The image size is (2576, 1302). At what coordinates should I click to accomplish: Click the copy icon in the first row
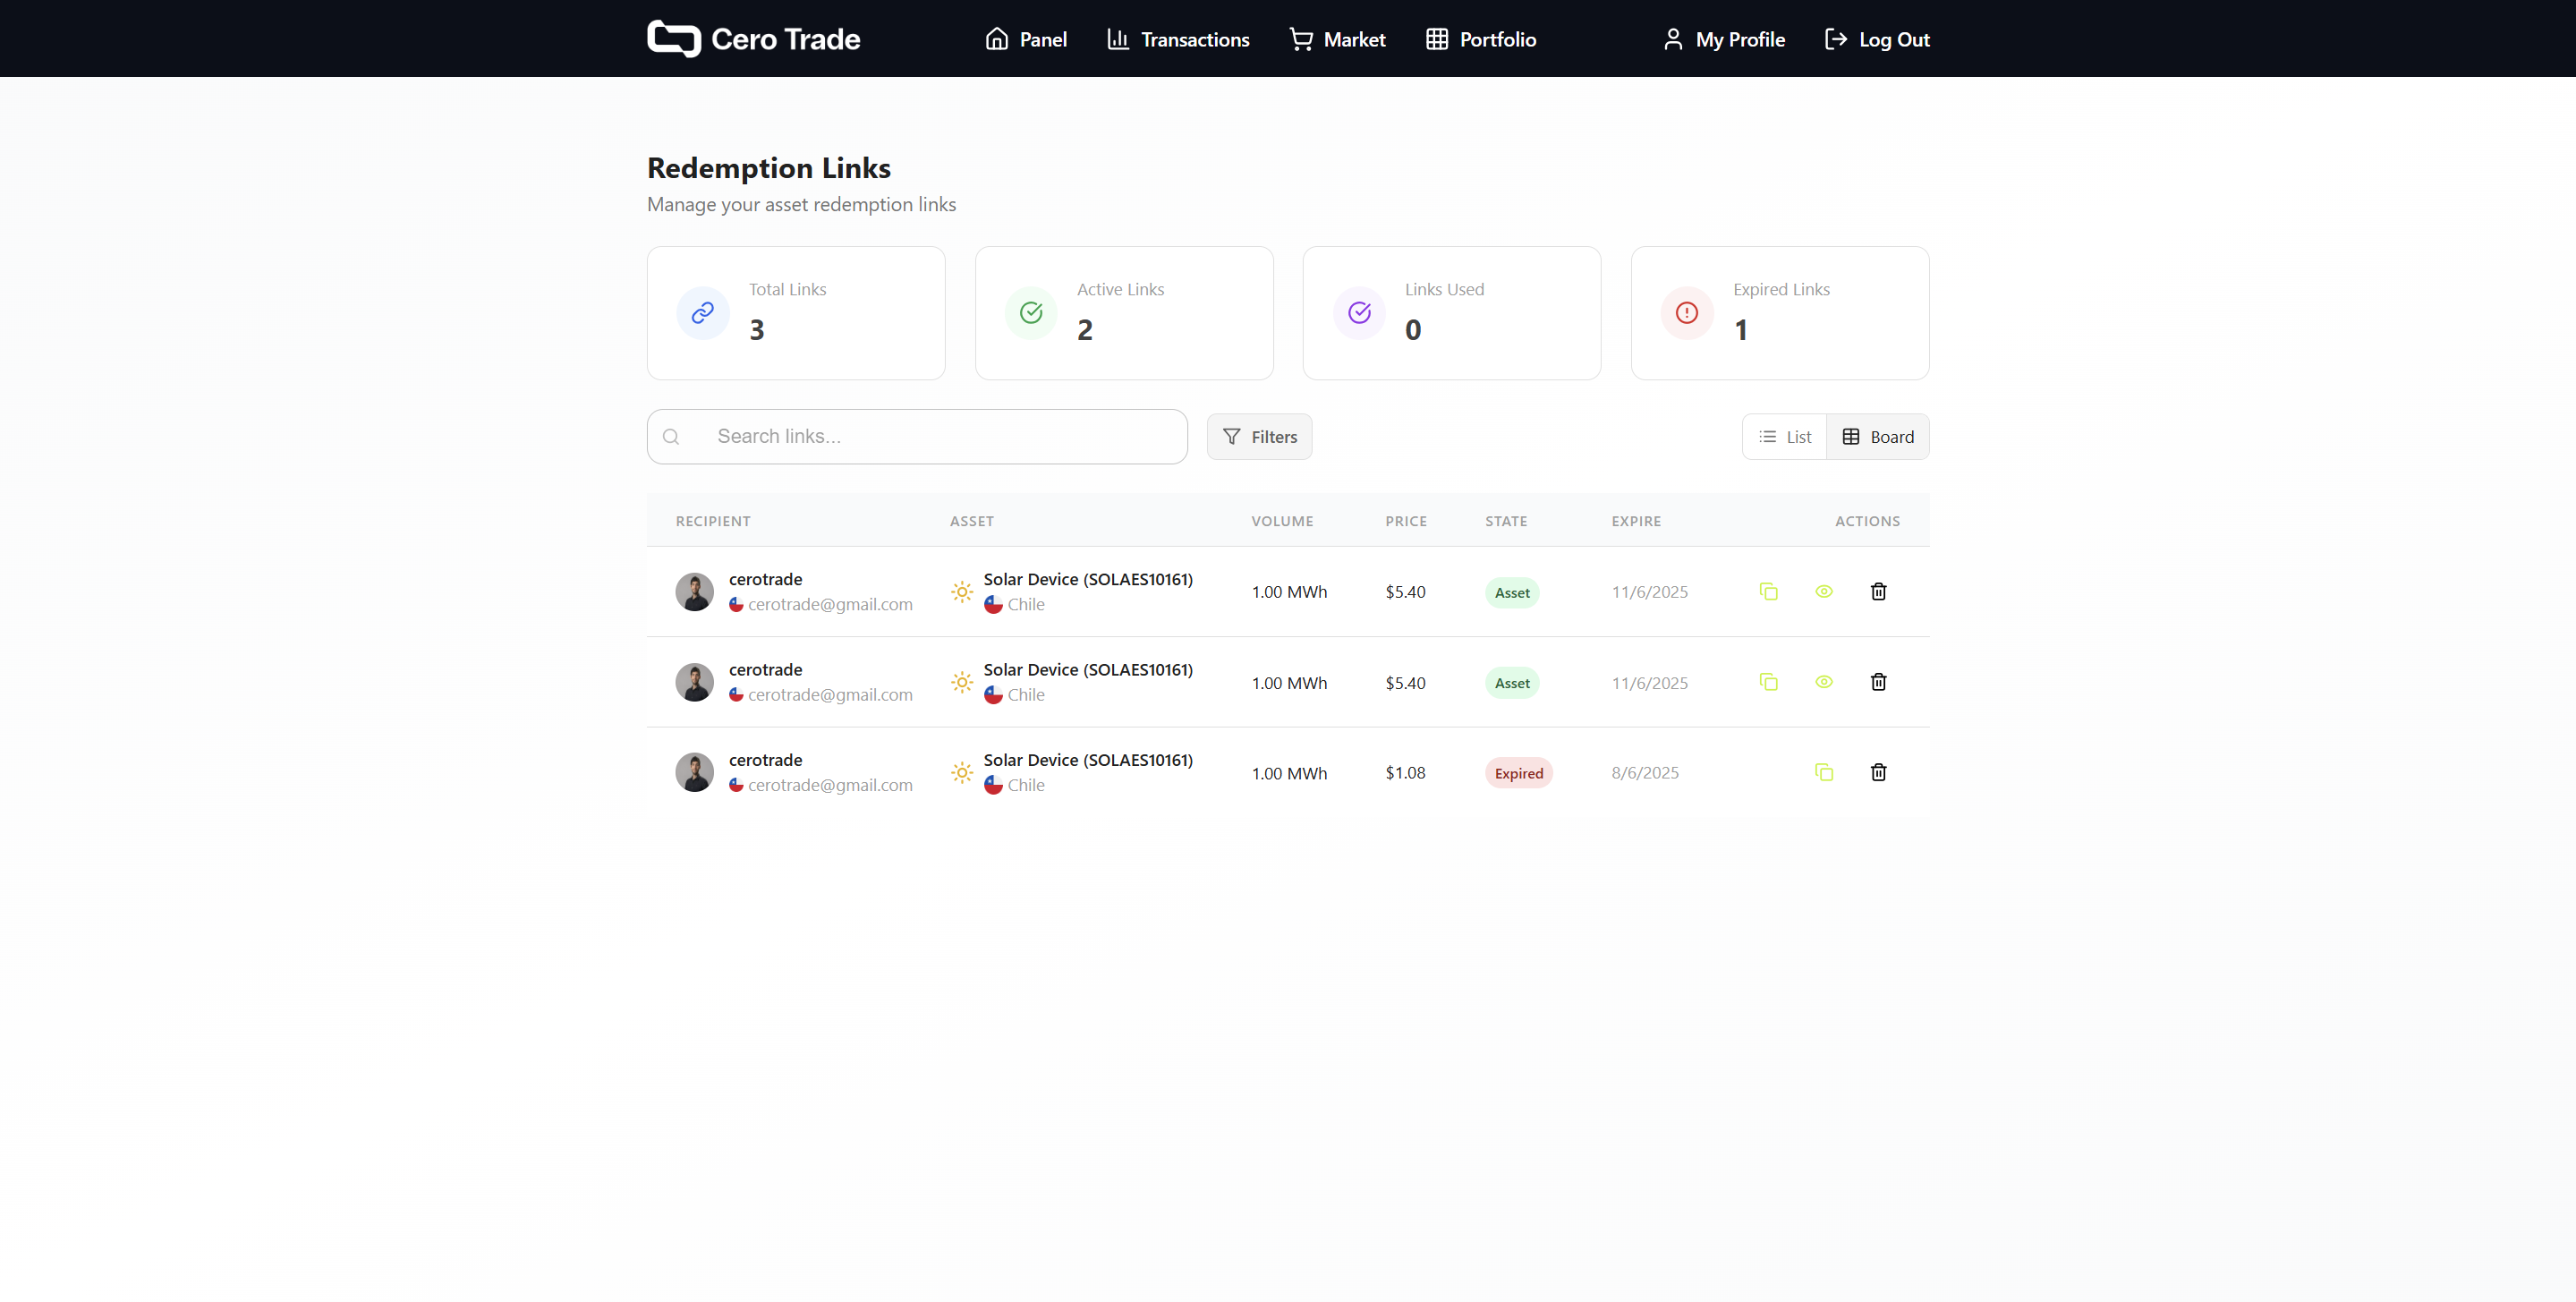click(x=1768, y=592)
